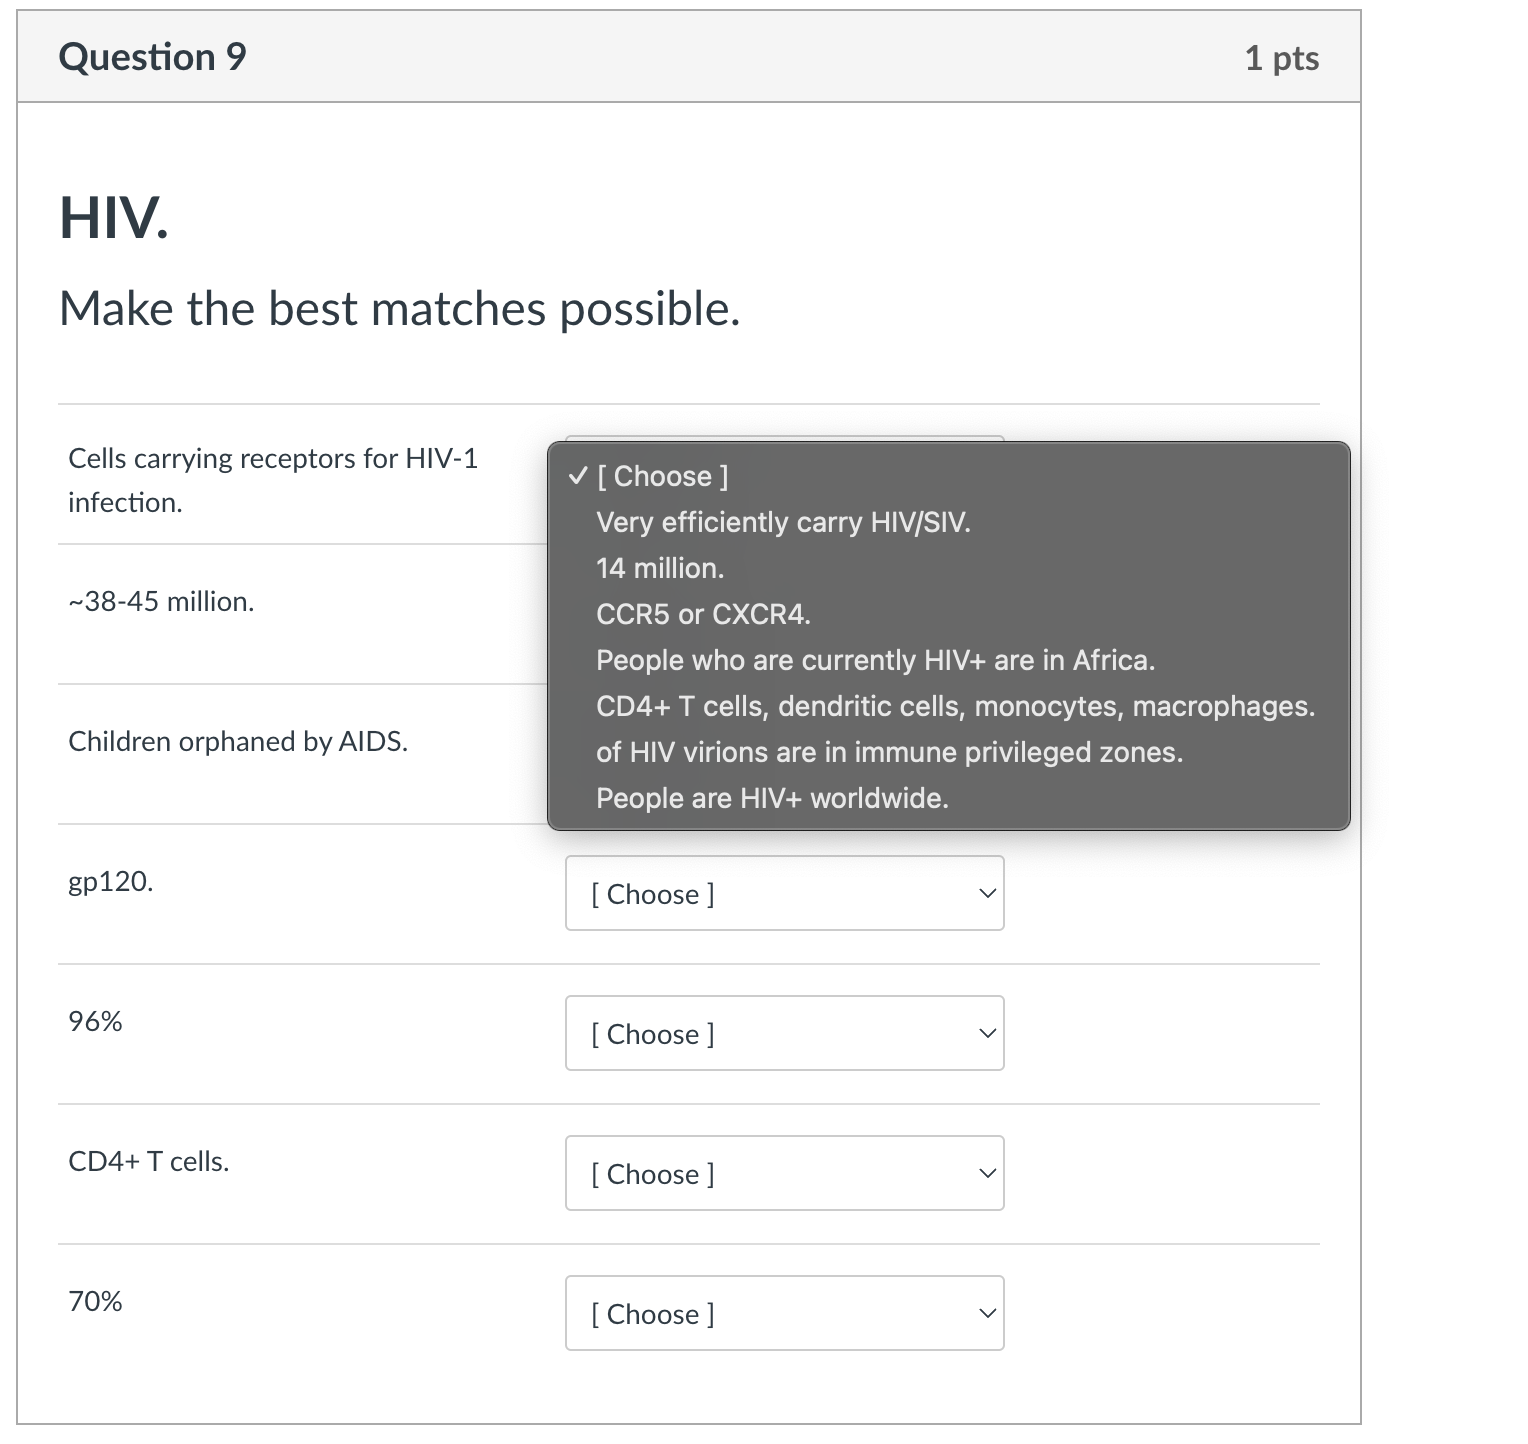This screenshot has width=1528, height=1444.
Task: Open the dropdown for the 96% row
Action: [x=784, y=1033]
